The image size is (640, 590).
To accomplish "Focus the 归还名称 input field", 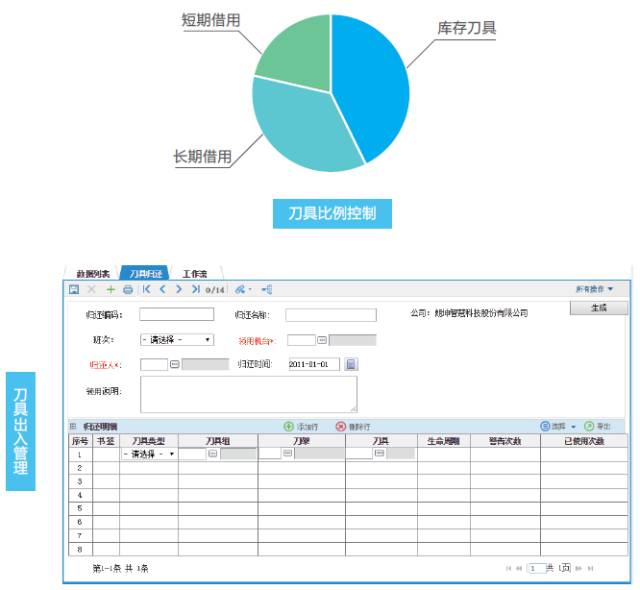I will pyautogui.click(x=331, y=315).
